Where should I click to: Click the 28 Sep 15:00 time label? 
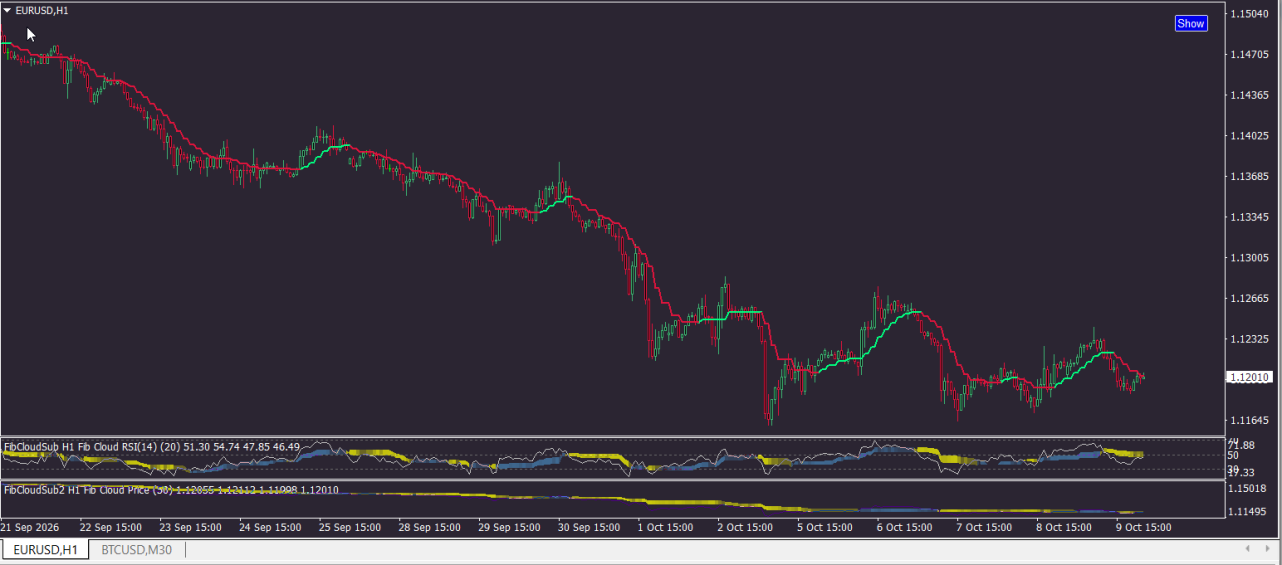(430, 527)
